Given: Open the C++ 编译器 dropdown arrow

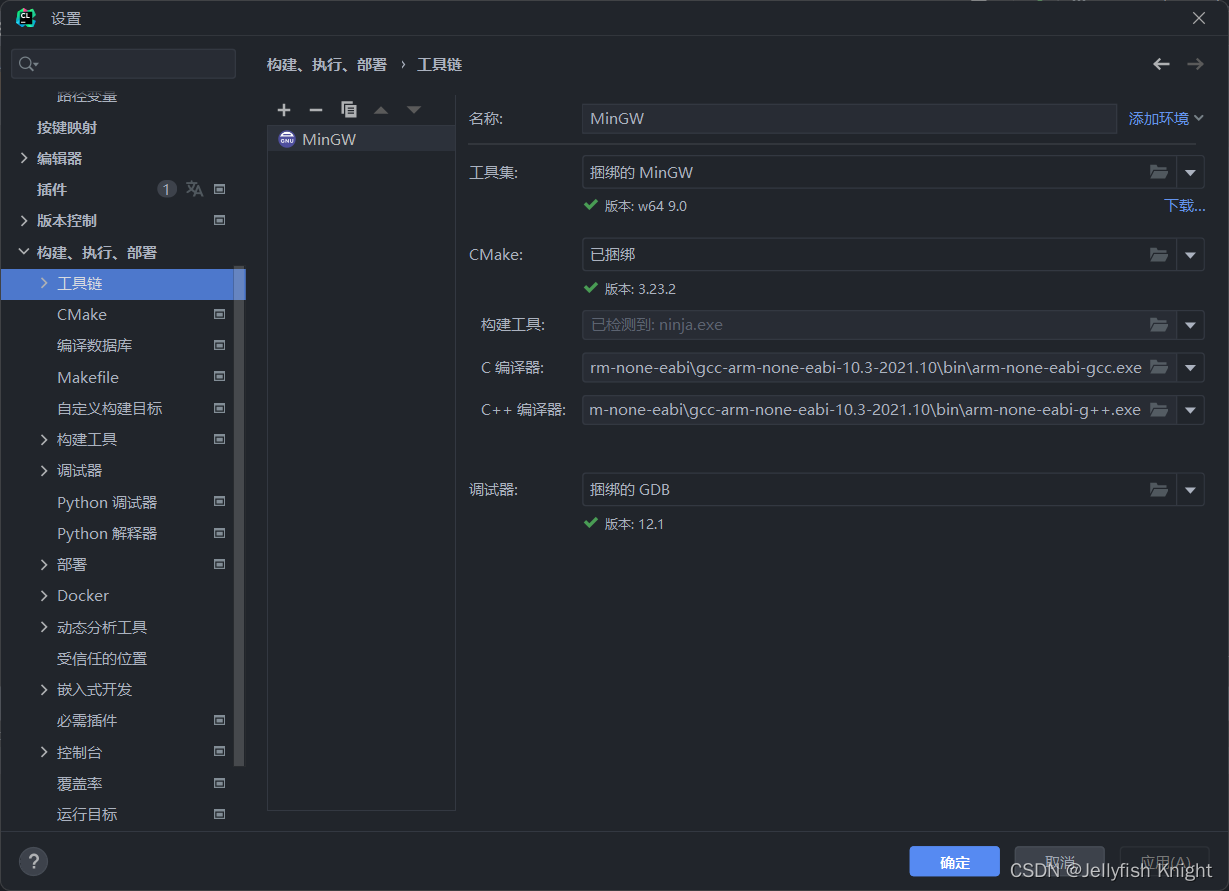Looking at the screenshot, I should point(1190,409).
